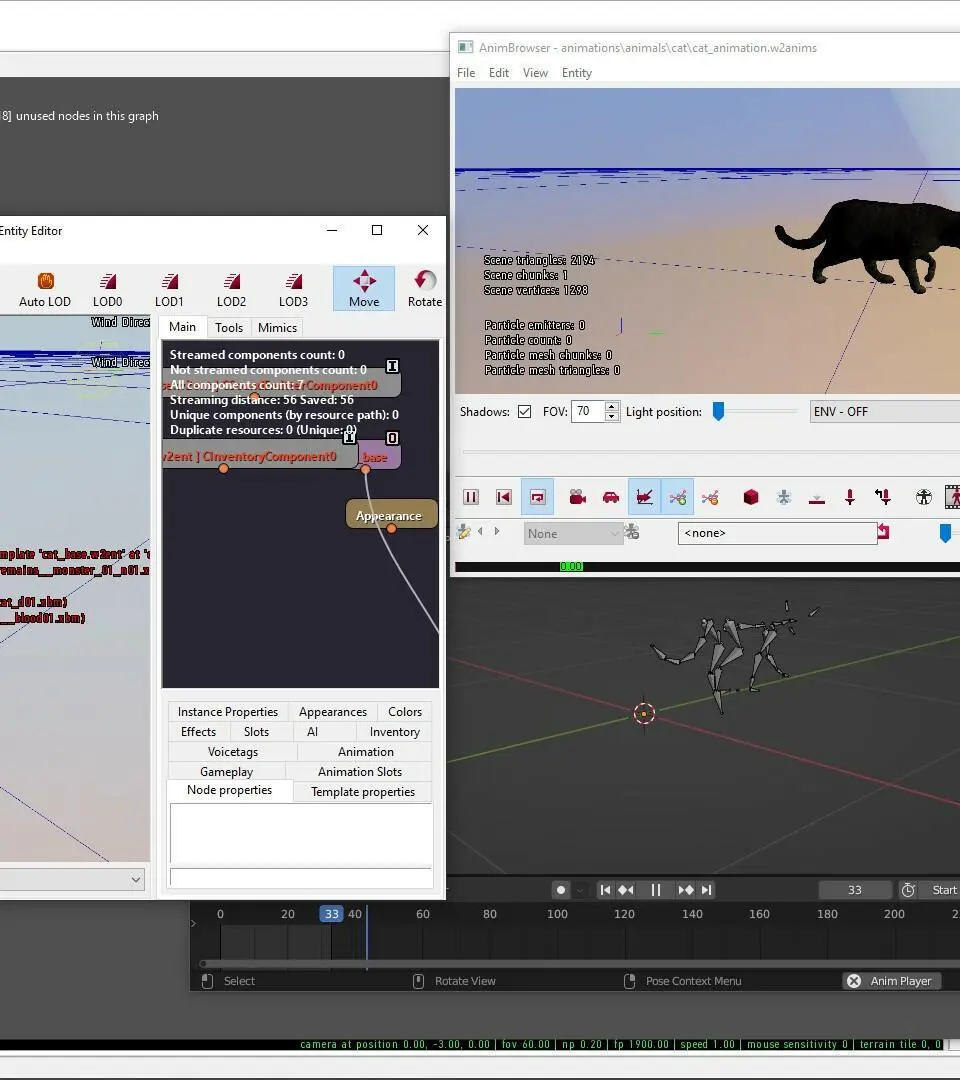Toggle the trajectory graph icon in AnimBrowser
960x1080 pixels.
coord(645,497)
